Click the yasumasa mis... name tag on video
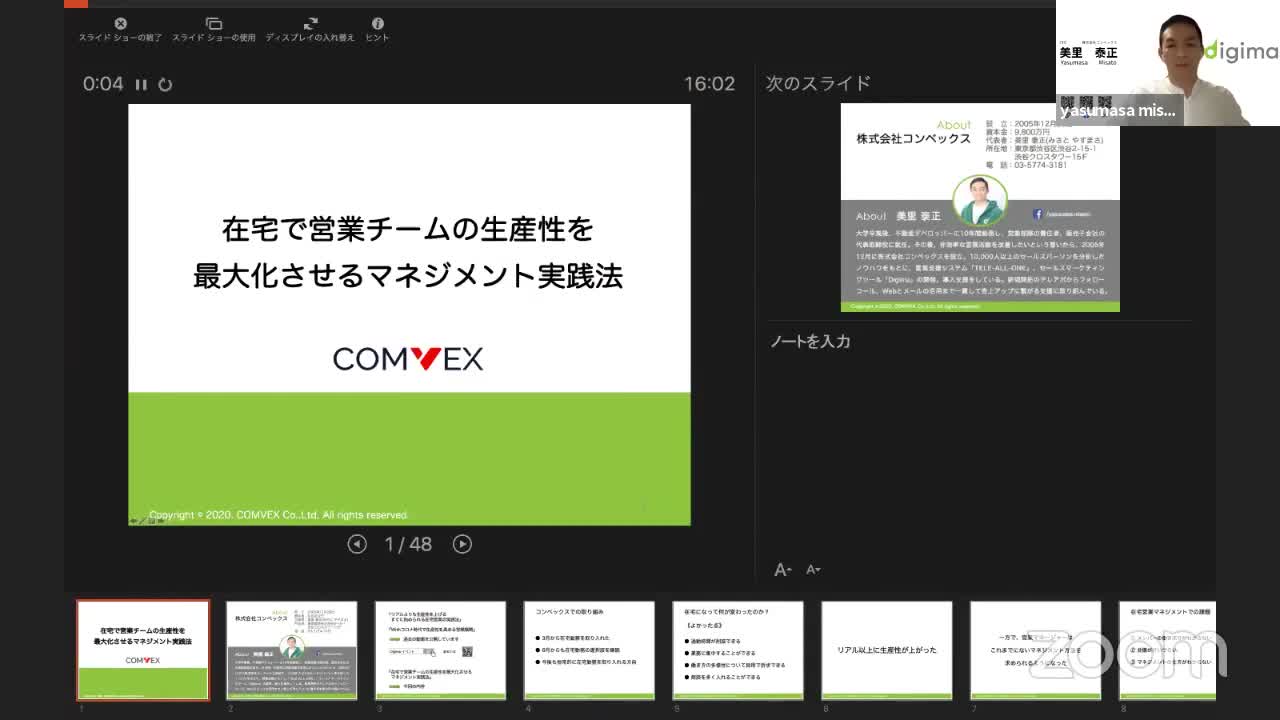 pyautogui.click(x=1119, y=111)
